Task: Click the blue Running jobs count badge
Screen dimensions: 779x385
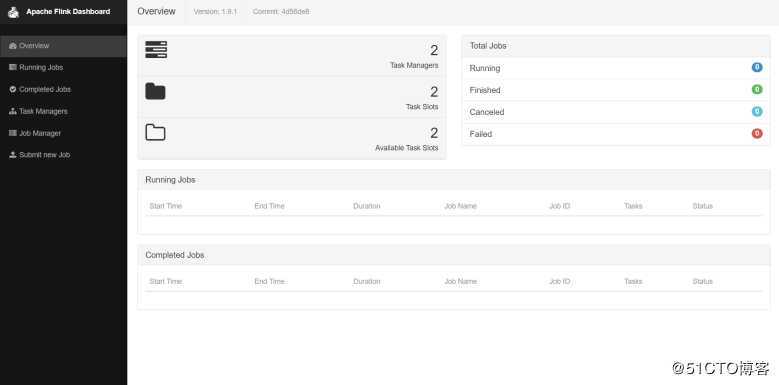Action: (x=757, y=68)
